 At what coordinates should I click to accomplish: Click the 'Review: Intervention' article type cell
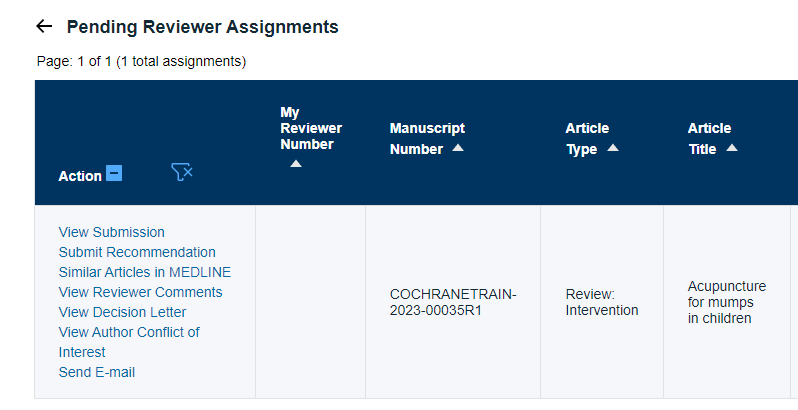(602, 302)
